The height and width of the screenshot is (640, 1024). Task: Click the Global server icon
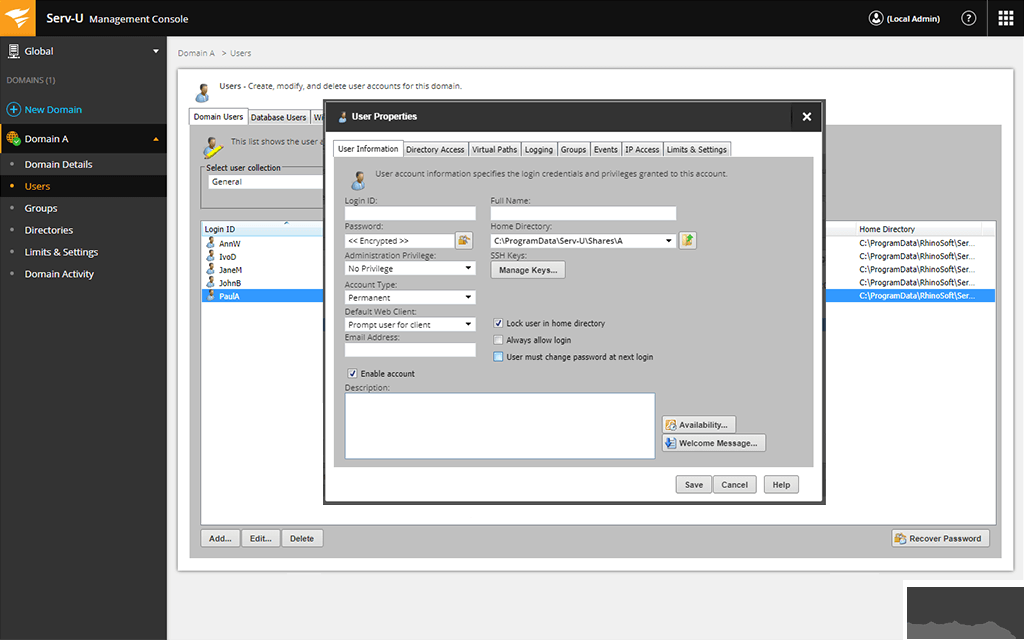pos(13,51)
